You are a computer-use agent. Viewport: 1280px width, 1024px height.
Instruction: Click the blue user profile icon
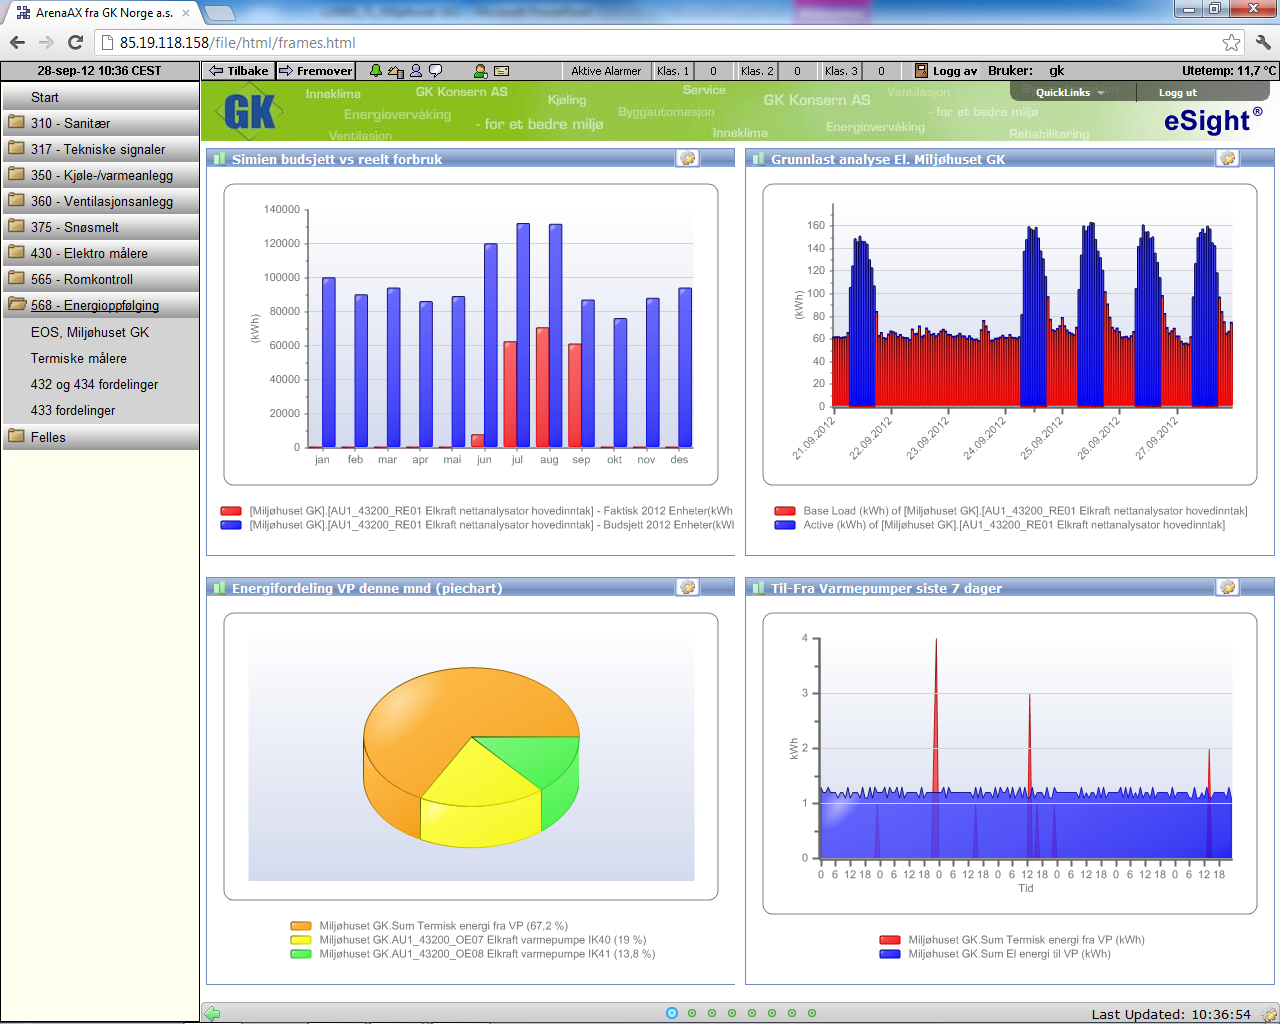(x=416, y=71)
